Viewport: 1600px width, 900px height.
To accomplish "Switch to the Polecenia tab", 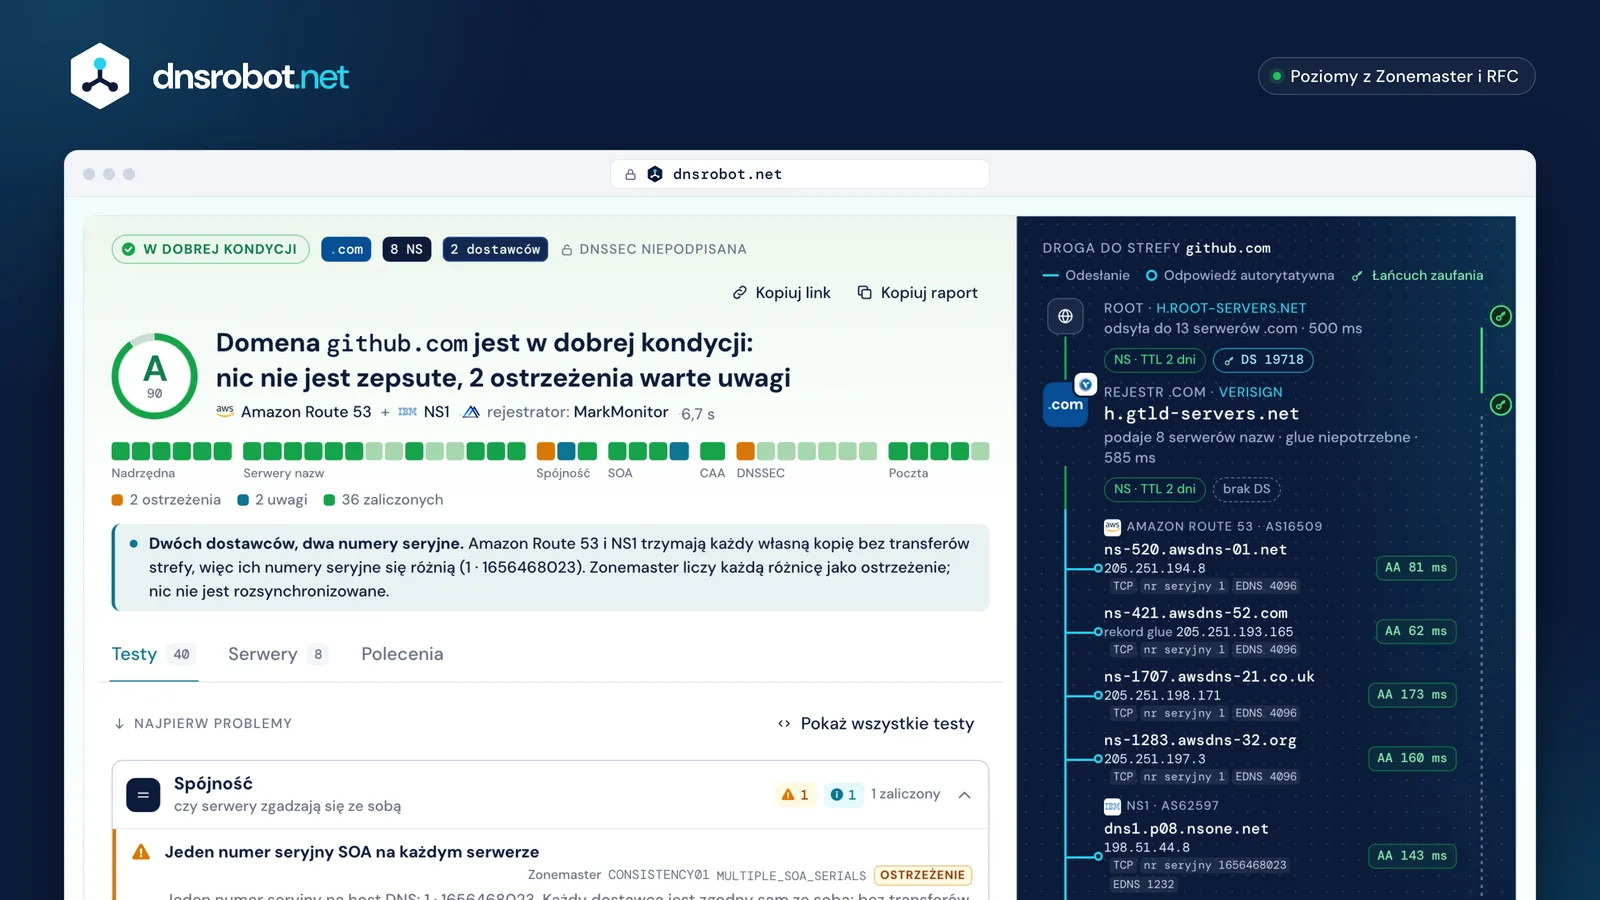I will pyautogui.click(x=402, y=654).
